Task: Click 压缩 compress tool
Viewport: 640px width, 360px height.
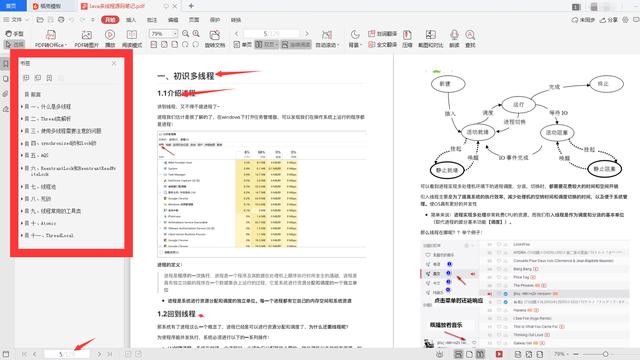Action: pos(407,39)
